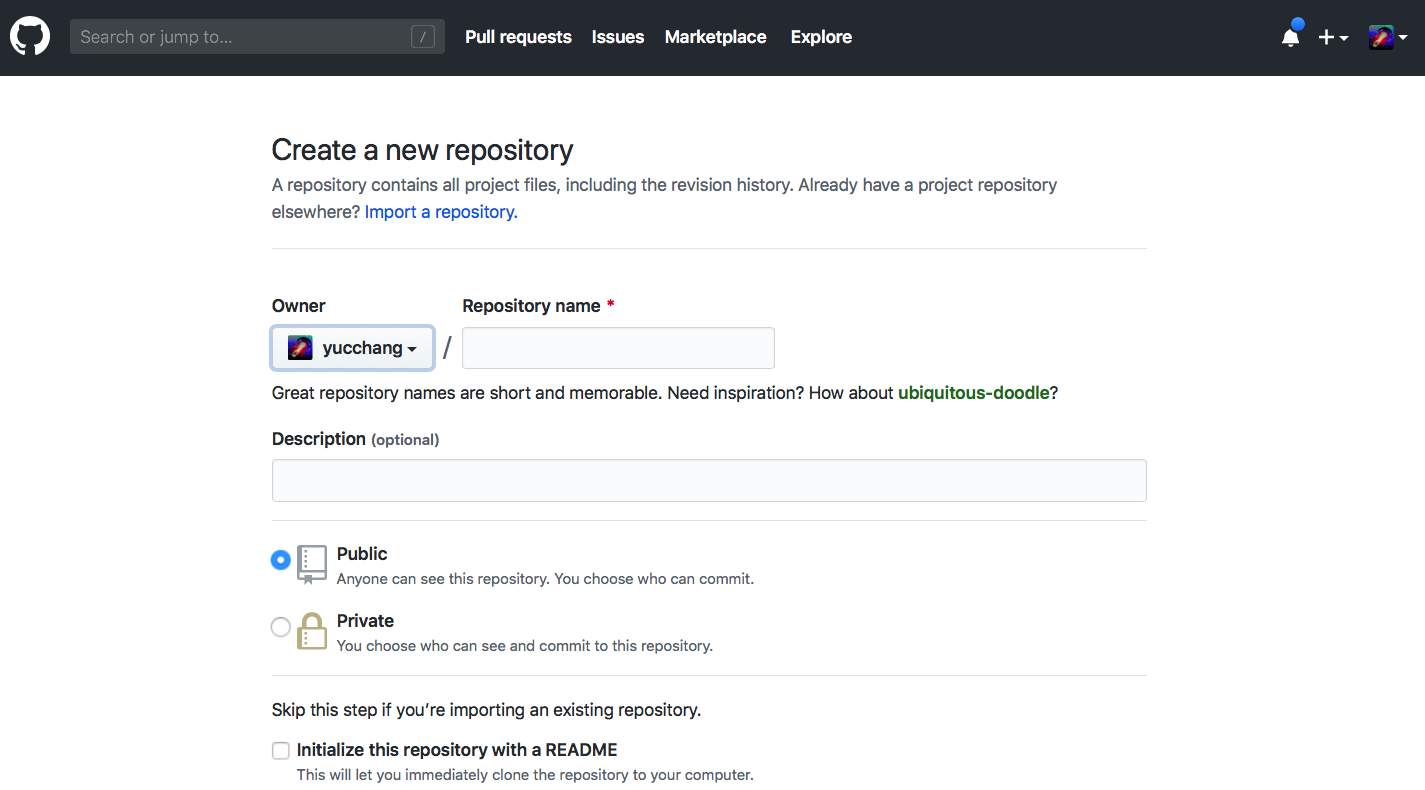Click the Private repository lock icon
This screenshot has height=790, width=1425.
[x=312, y=631]
